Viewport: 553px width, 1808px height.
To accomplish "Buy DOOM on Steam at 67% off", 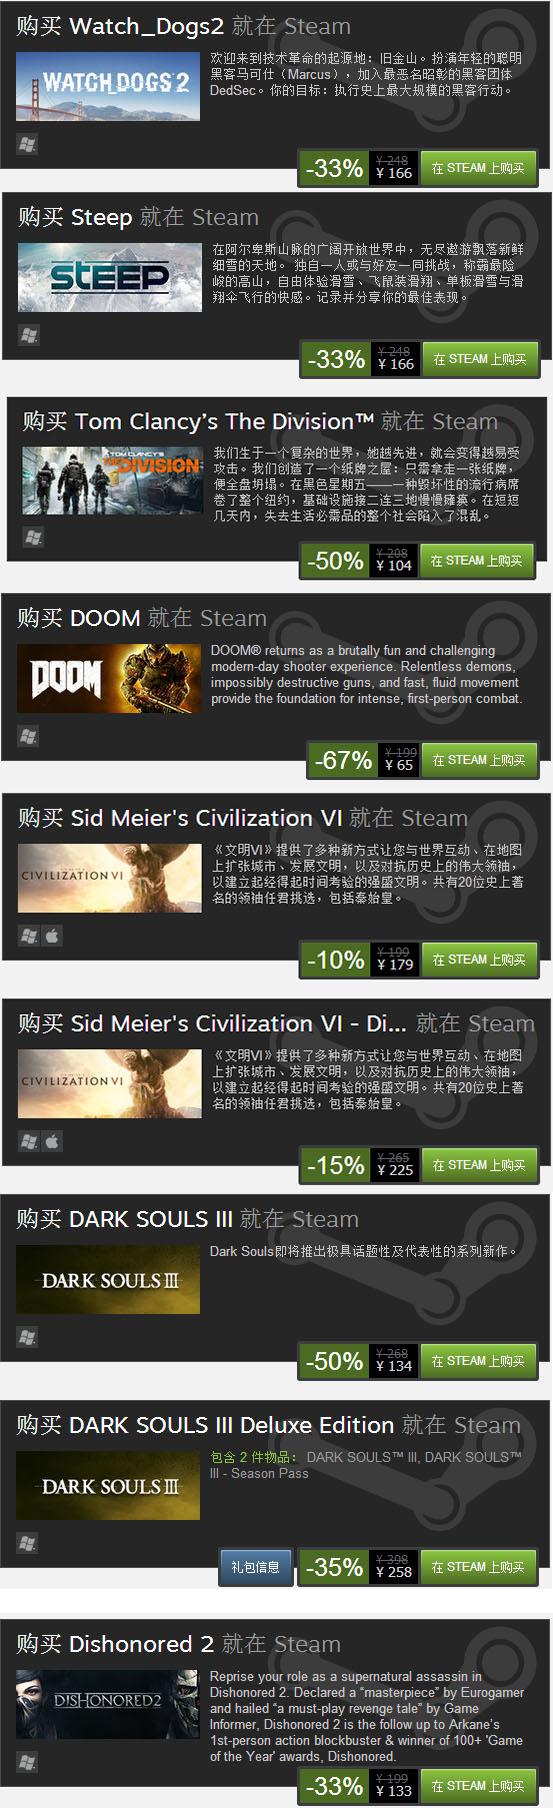I will coord(479,760).
